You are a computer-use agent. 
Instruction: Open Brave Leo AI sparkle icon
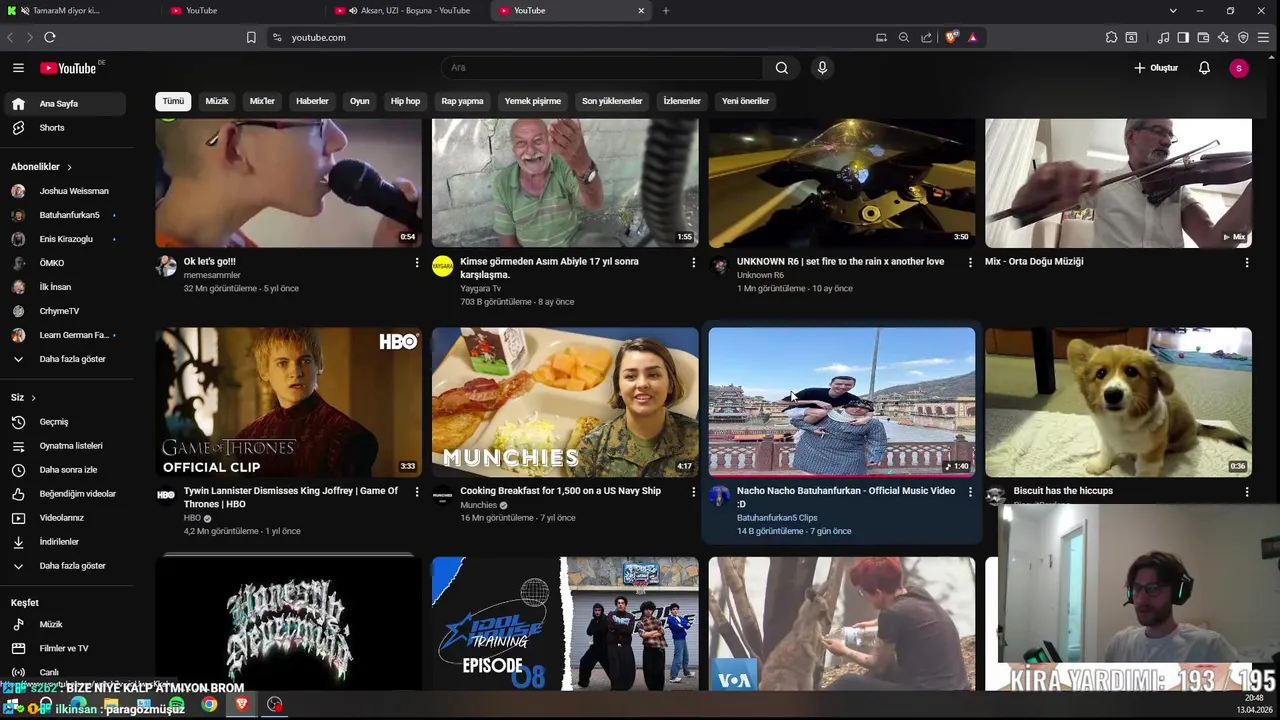pos(1223,37)
